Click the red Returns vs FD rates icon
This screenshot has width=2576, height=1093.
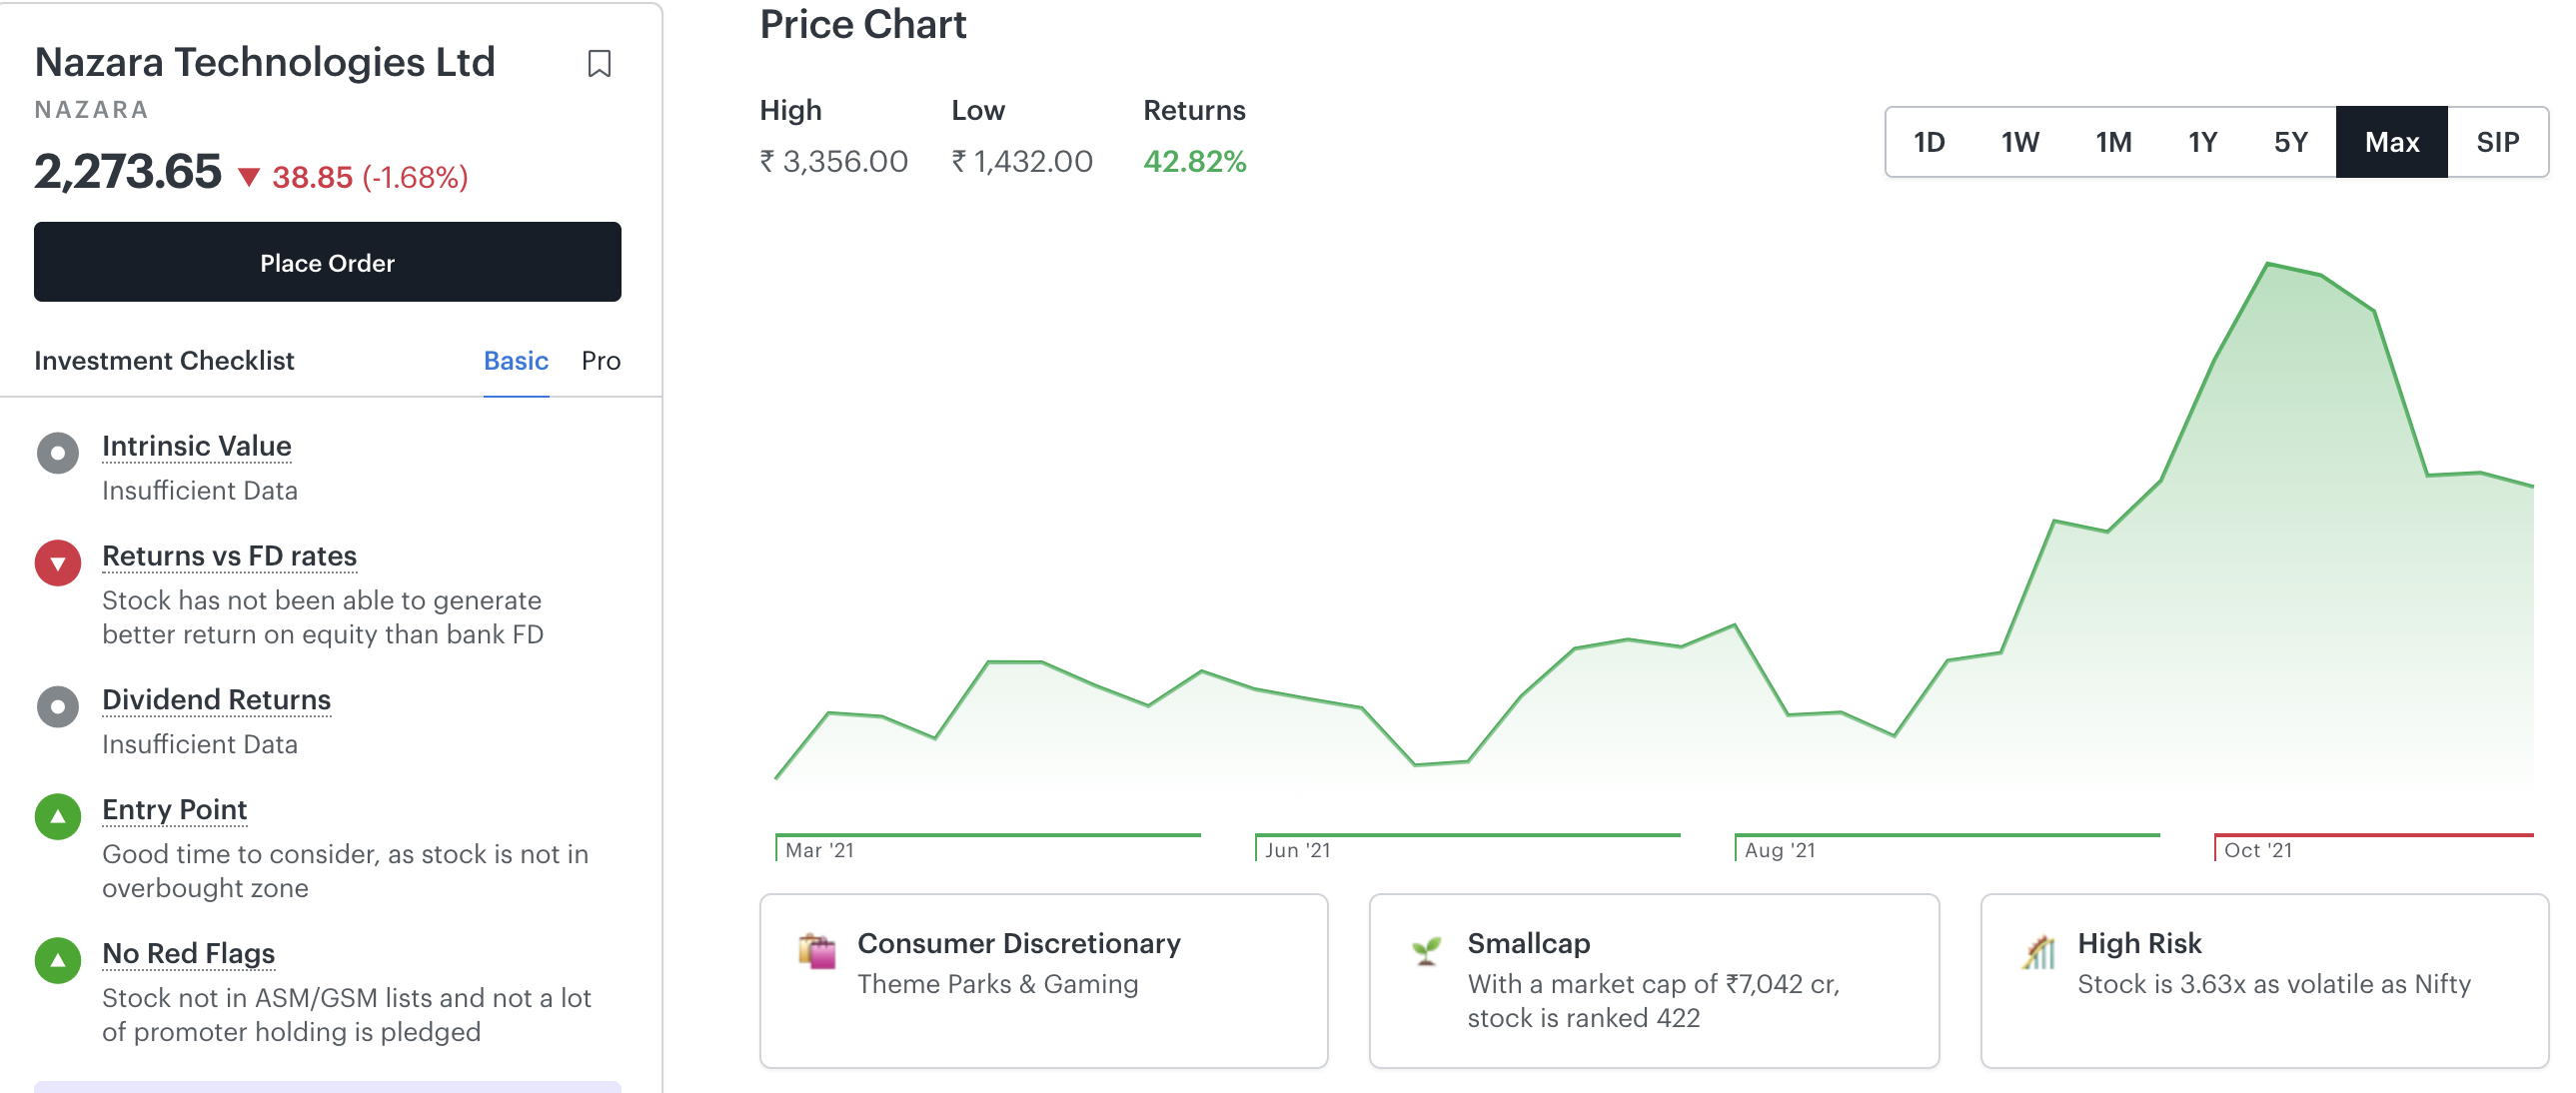click(58, 563)
